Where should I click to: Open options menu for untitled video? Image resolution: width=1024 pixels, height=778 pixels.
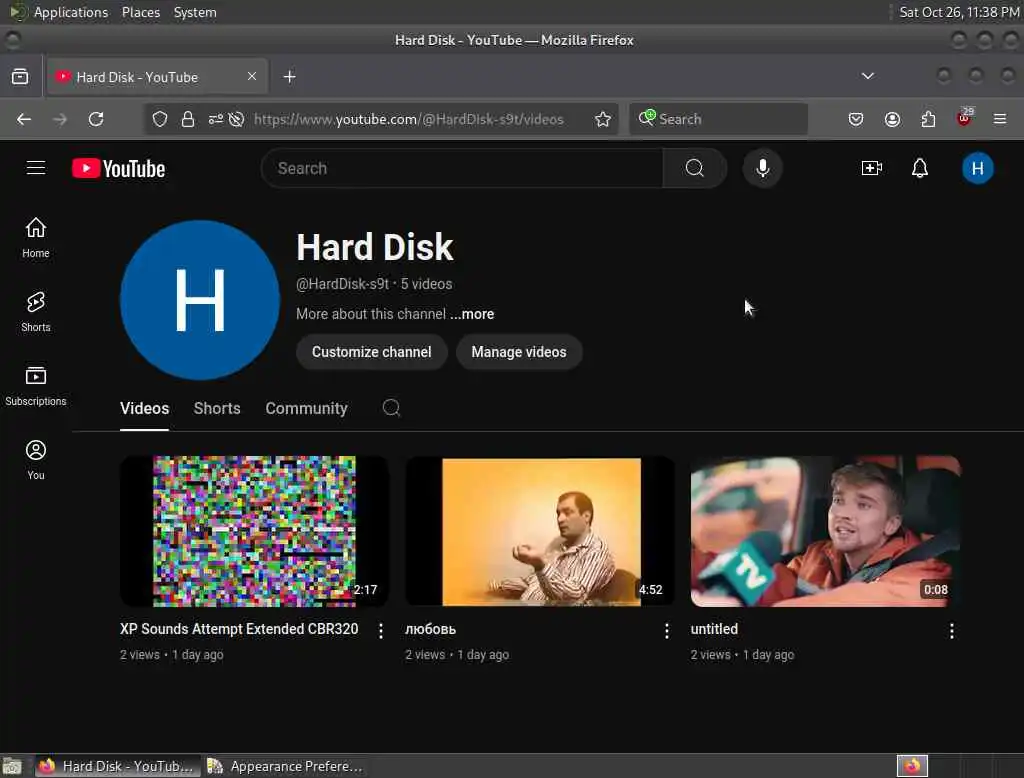click(952, 630)
